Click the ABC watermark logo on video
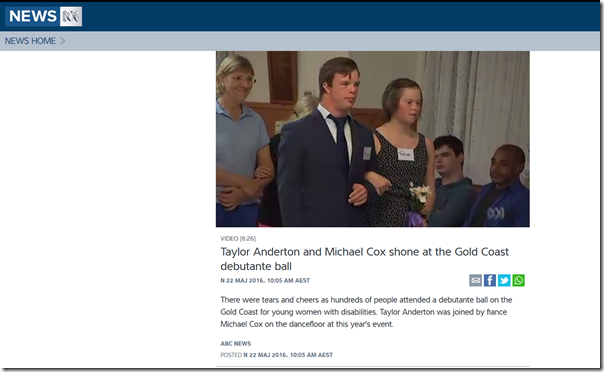This screenshot has height=372, width=604. point(495,213)
